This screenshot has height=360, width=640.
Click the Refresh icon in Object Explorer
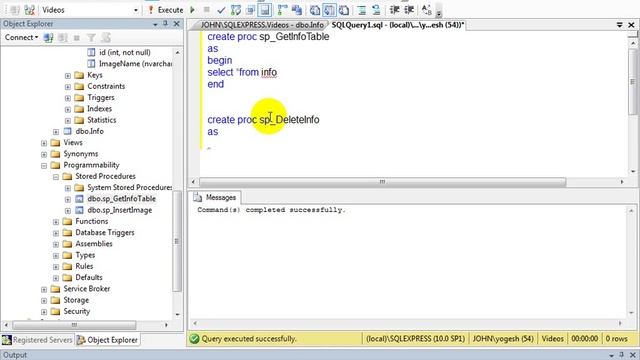(x=106, y=38)
